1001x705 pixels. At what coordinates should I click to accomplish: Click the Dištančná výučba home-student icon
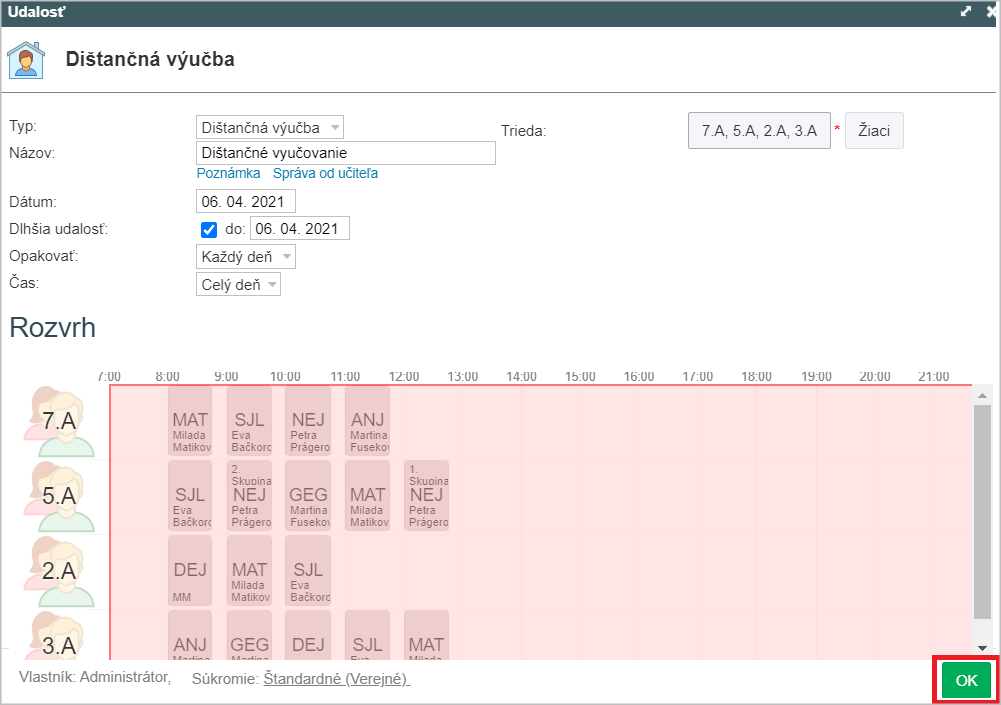tap(26, 60)
